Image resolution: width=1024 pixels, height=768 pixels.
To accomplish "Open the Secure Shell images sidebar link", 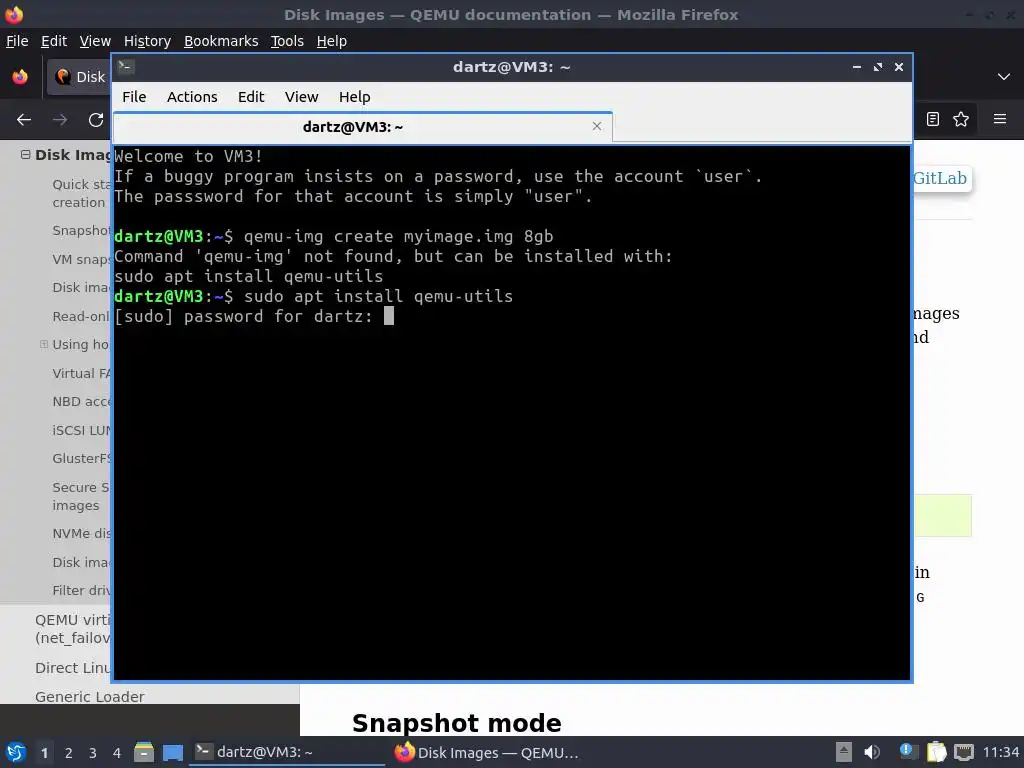I will tap(80, 496).
